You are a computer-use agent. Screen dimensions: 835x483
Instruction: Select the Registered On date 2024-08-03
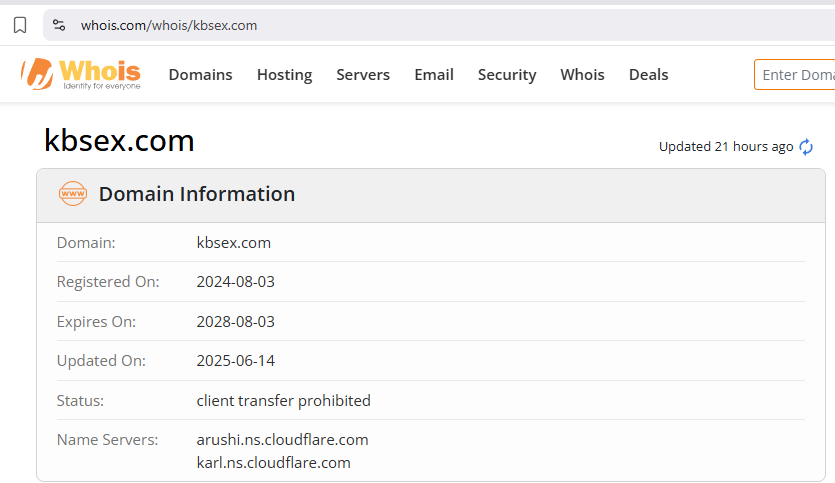coord(235,282)
